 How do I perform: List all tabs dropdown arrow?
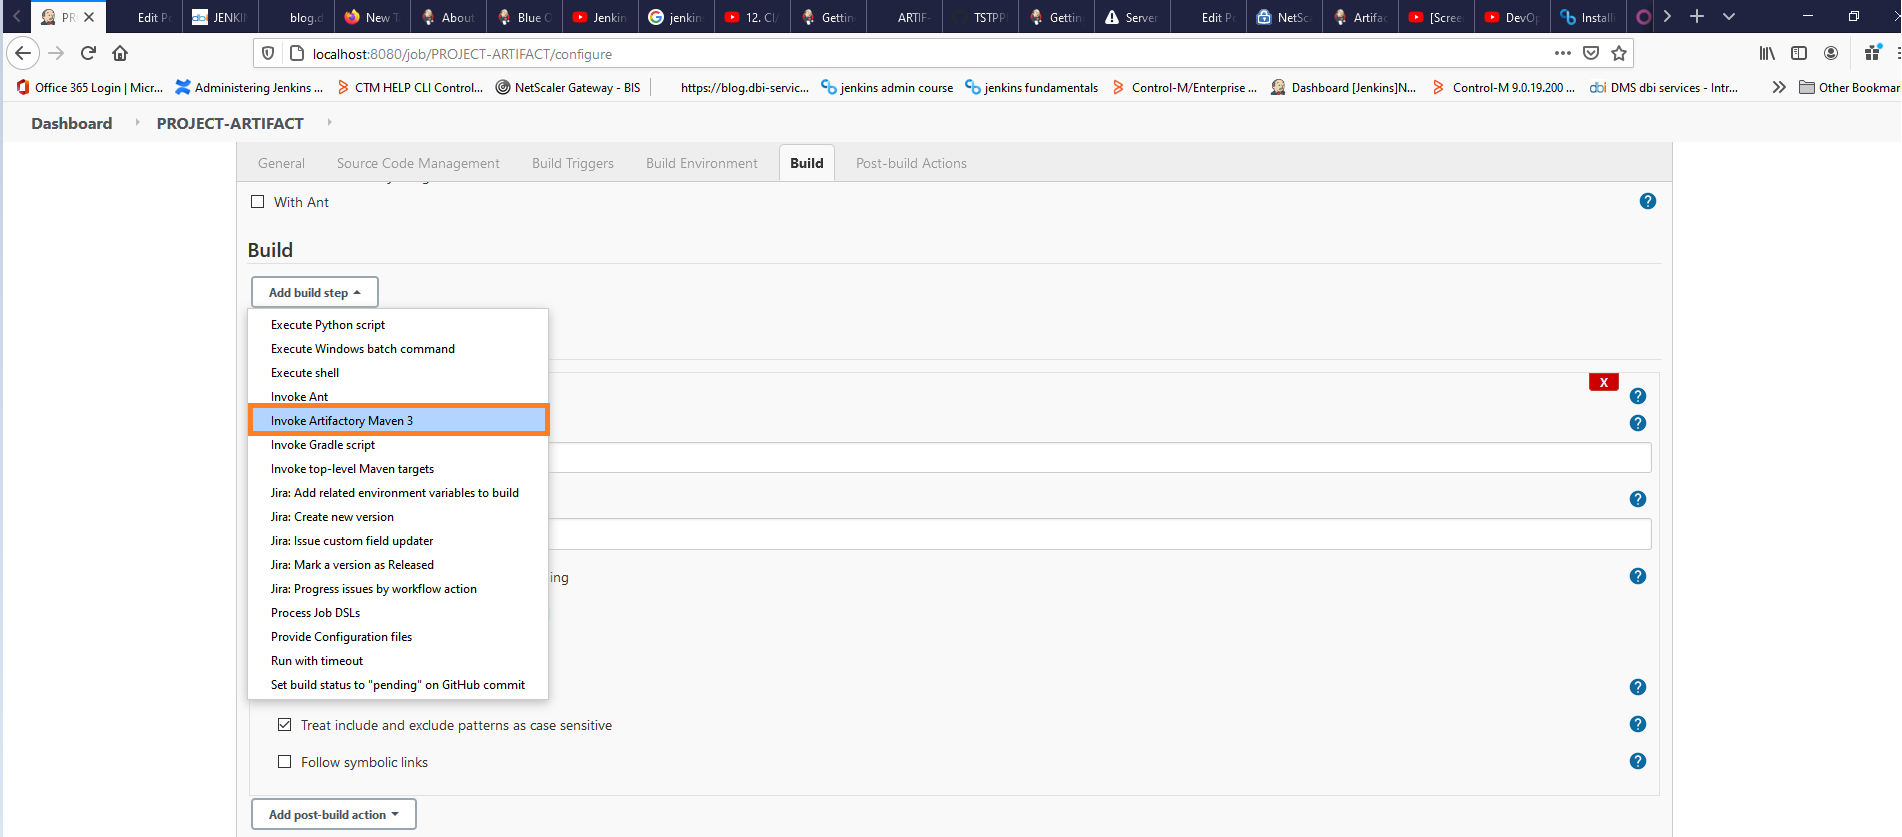click(x=1729, y=16)
